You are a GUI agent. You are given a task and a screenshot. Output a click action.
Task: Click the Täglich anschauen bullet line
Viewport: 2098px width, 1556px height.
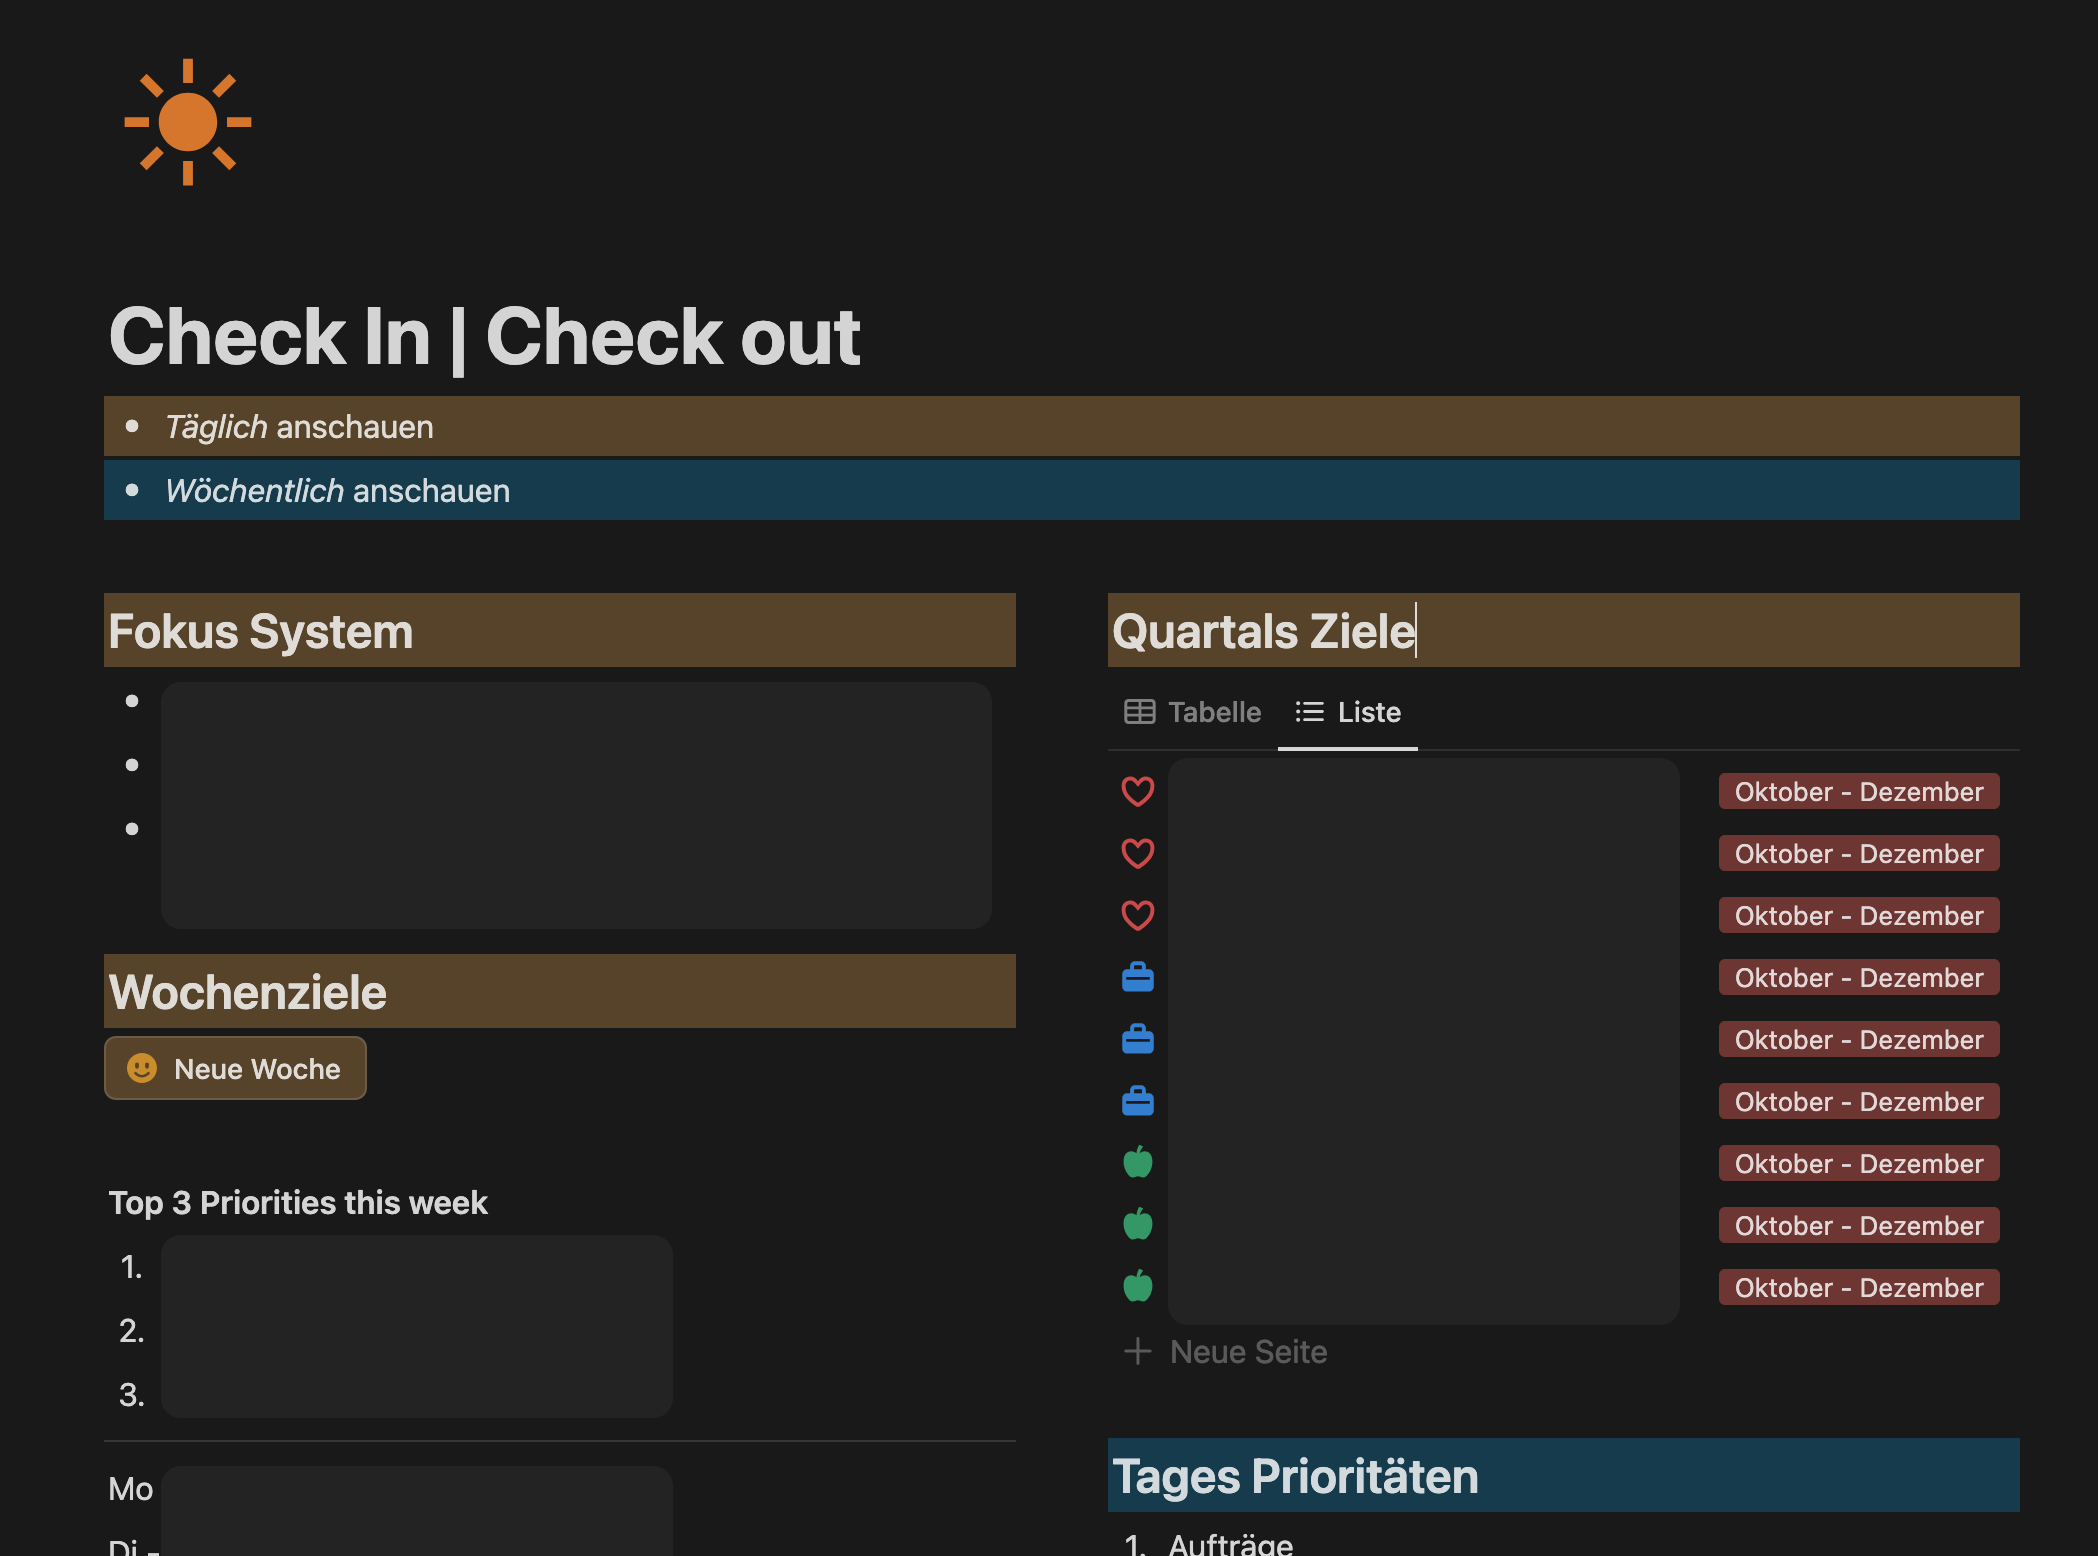click(1062, 426)
